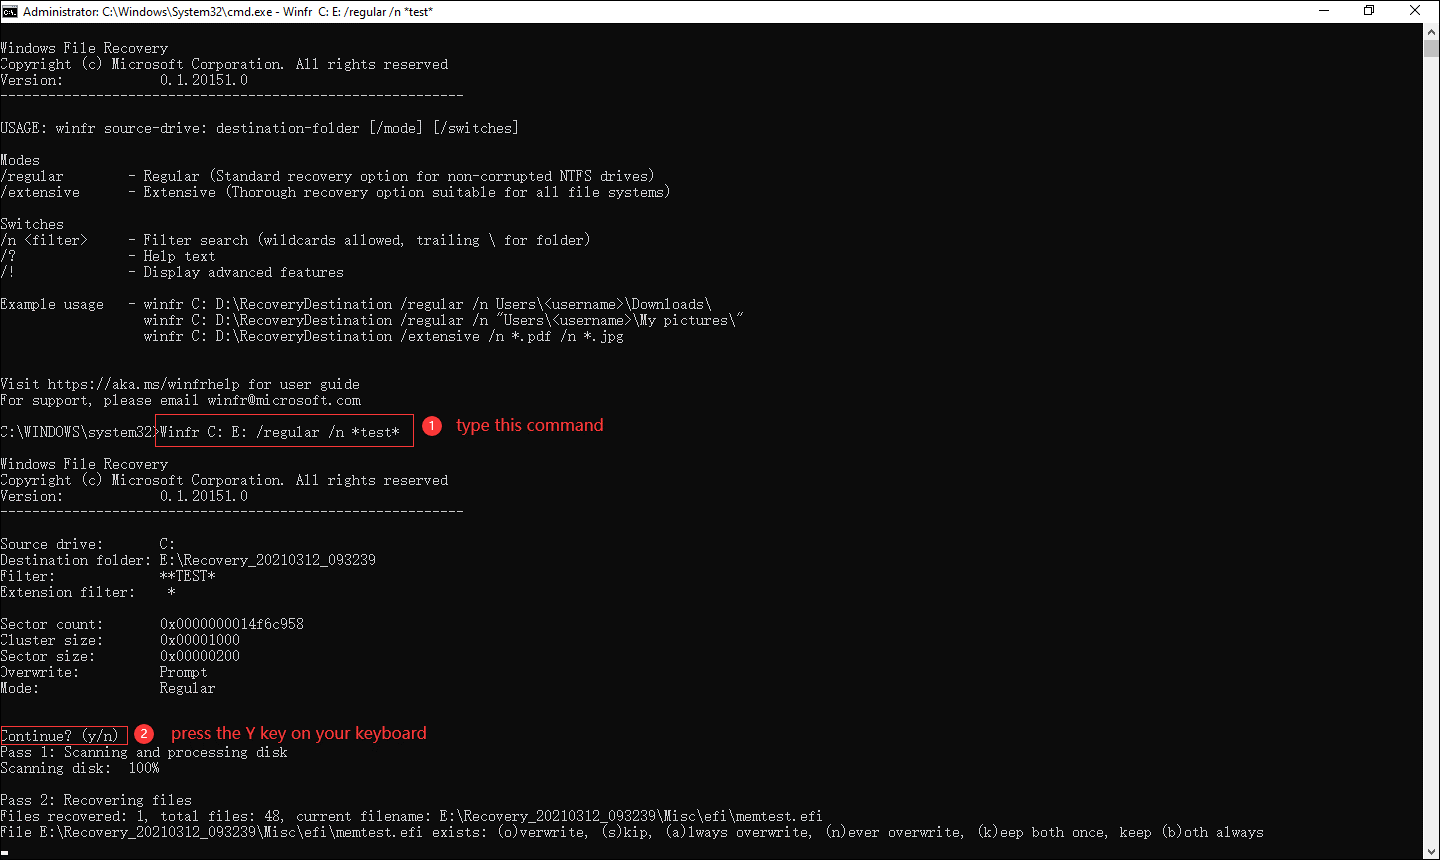Click the red step 1 circle marker

[x=432, y=426]
